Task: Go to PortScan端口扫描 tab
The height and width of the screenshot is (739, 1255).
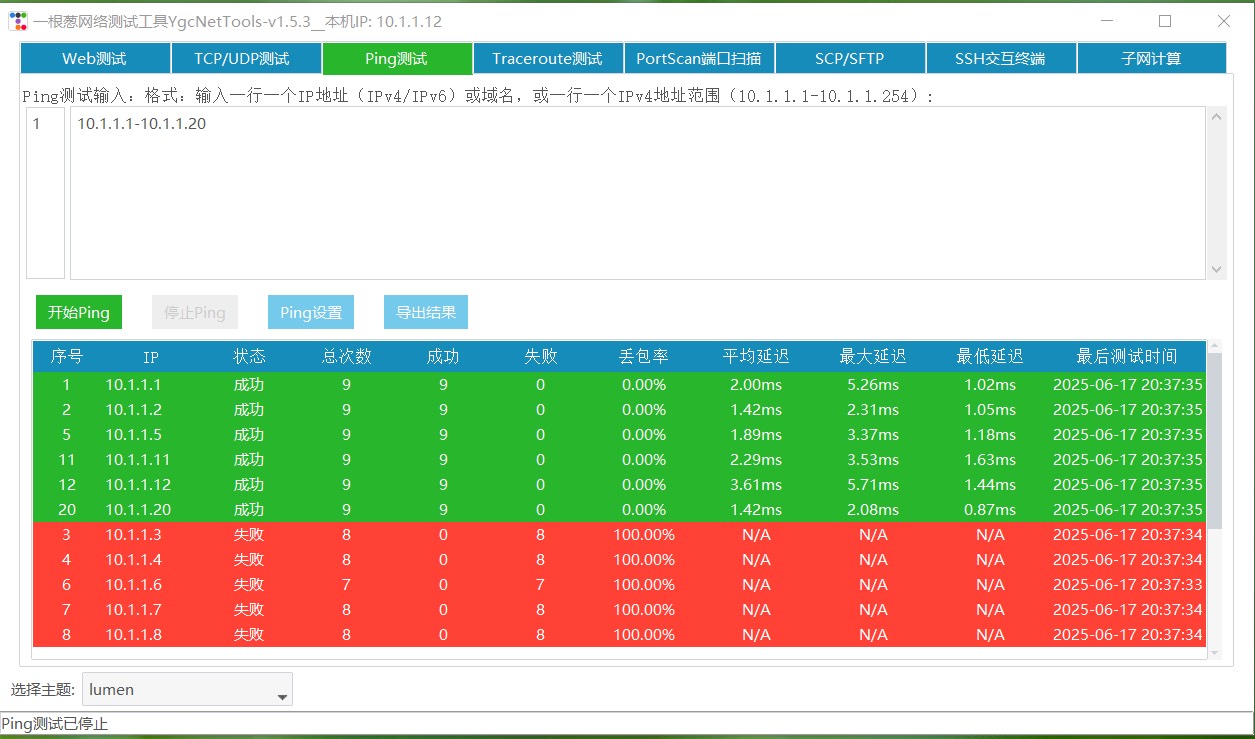Action: (698, 59)
